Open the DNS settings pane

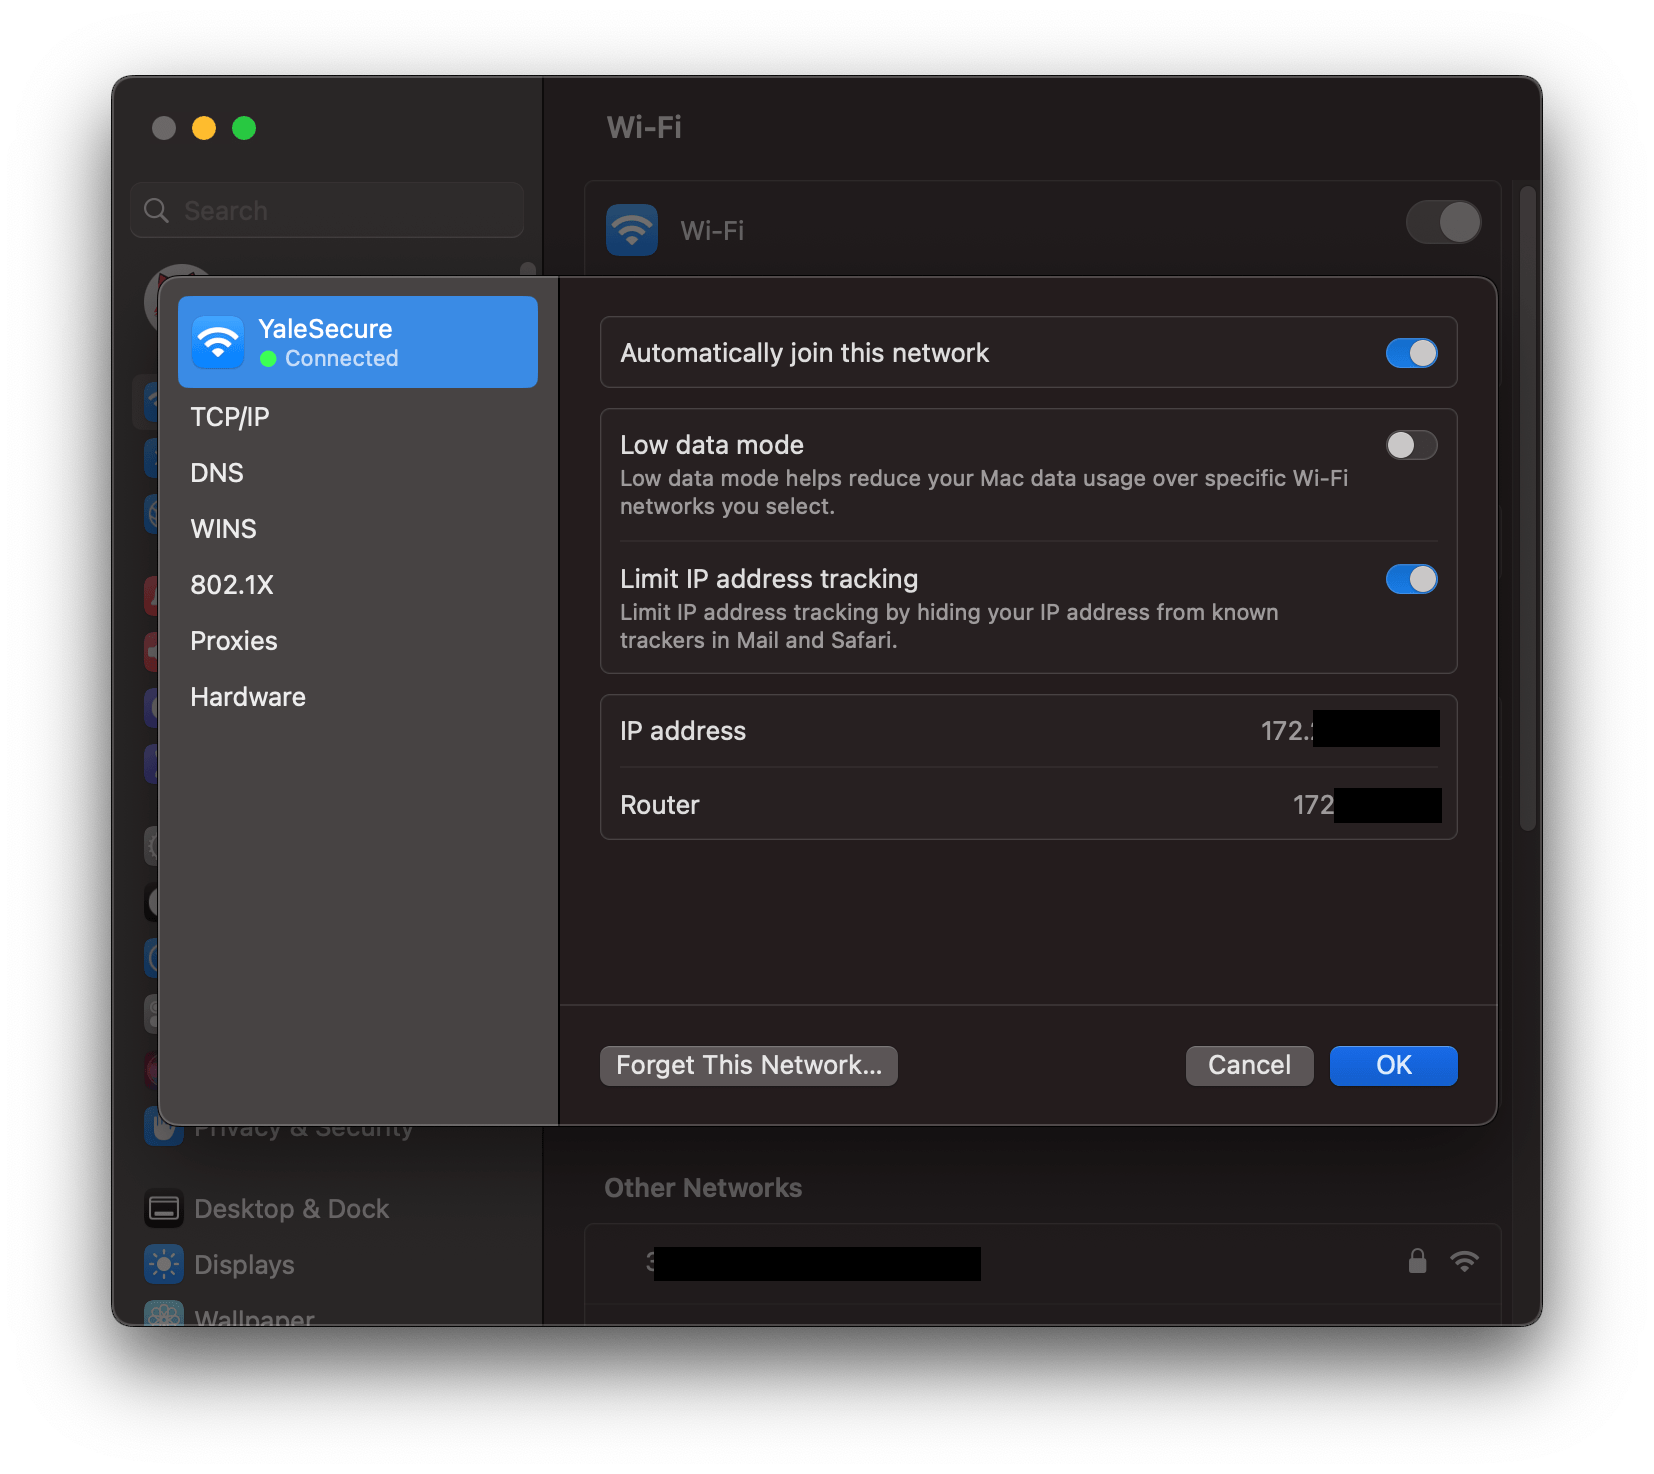217,472
